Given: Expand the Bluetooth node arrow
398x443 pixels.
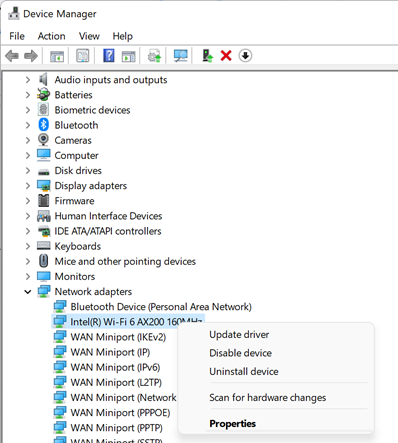Looking at the screenshot, I should click(28, 125).
